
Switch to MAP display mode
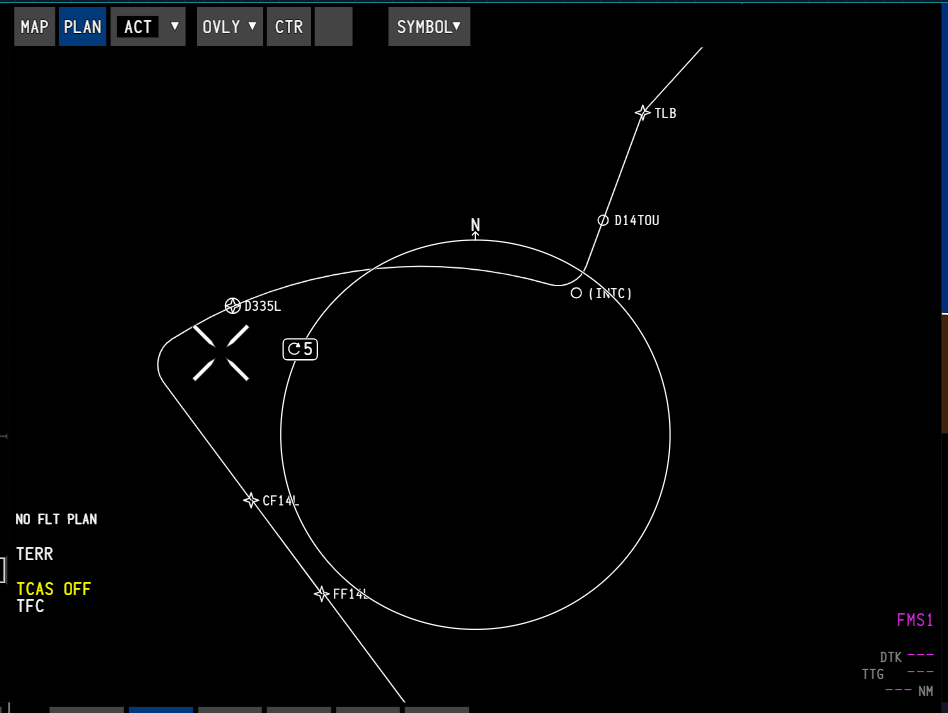[34, 27]
